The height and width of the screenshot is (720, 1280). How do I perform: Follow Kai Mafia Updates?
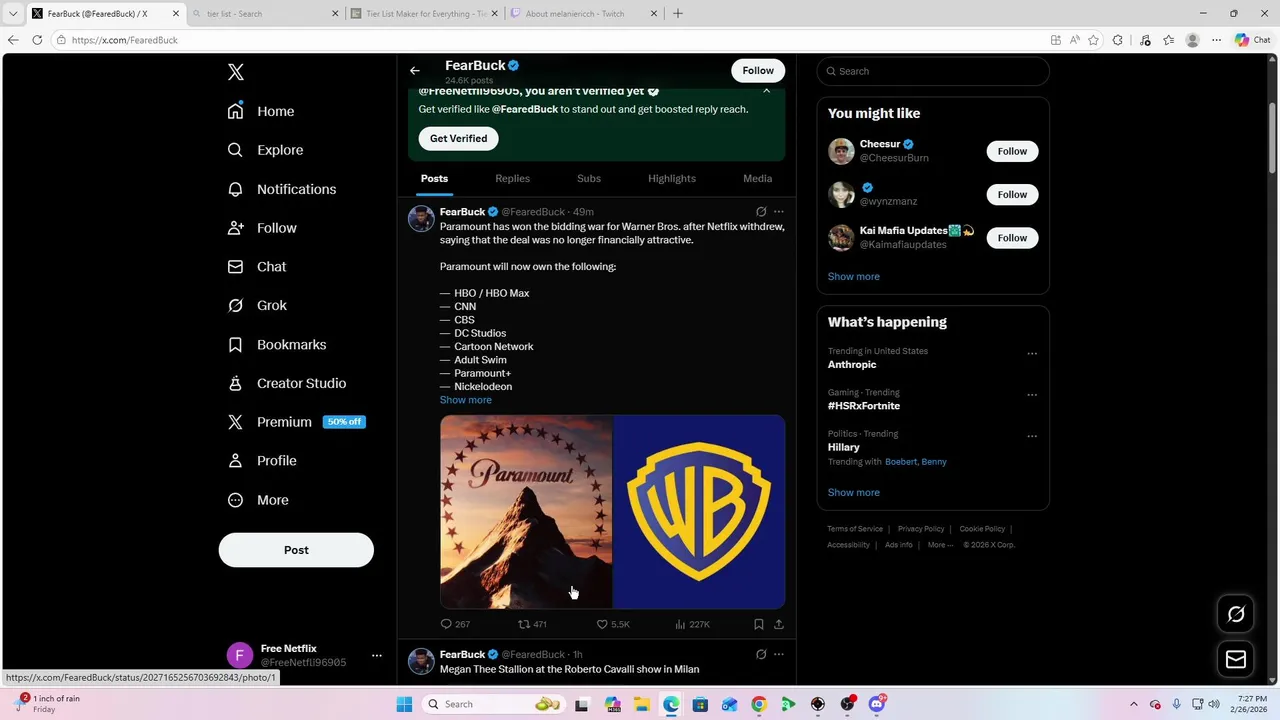click(x=1012, y=238)
